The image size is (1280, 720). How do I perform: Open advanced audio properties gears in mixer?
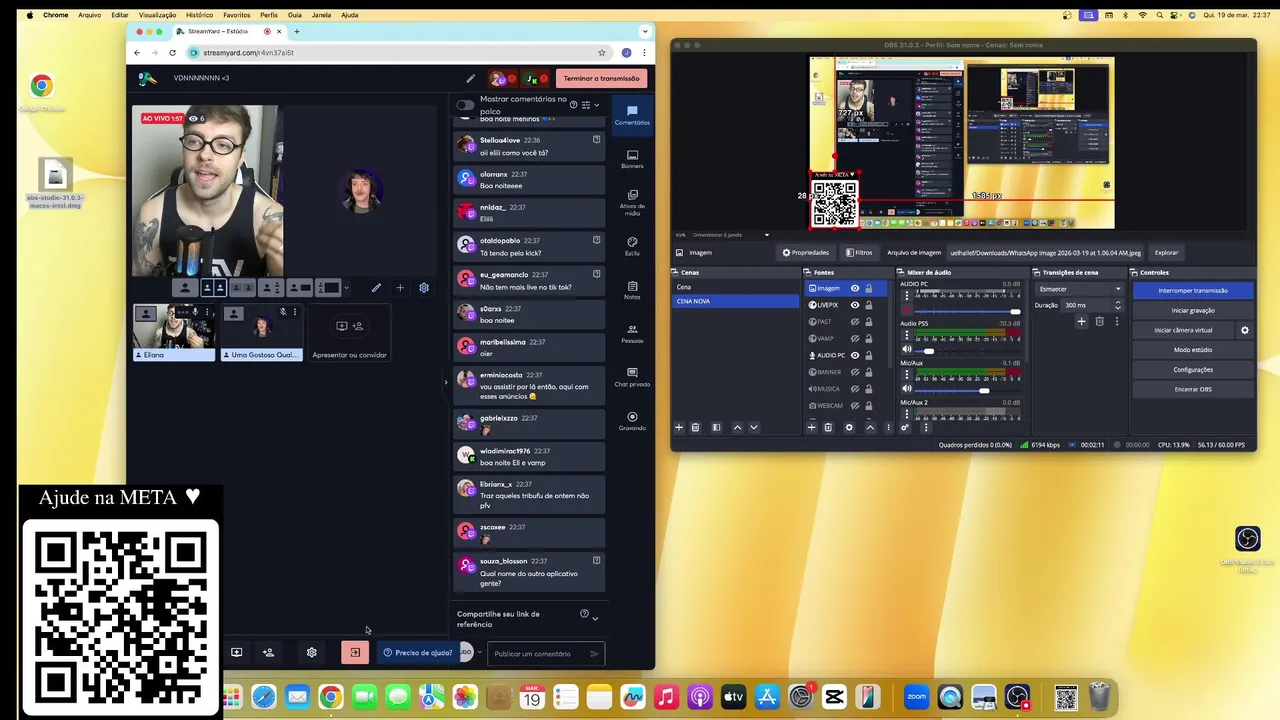905,427
